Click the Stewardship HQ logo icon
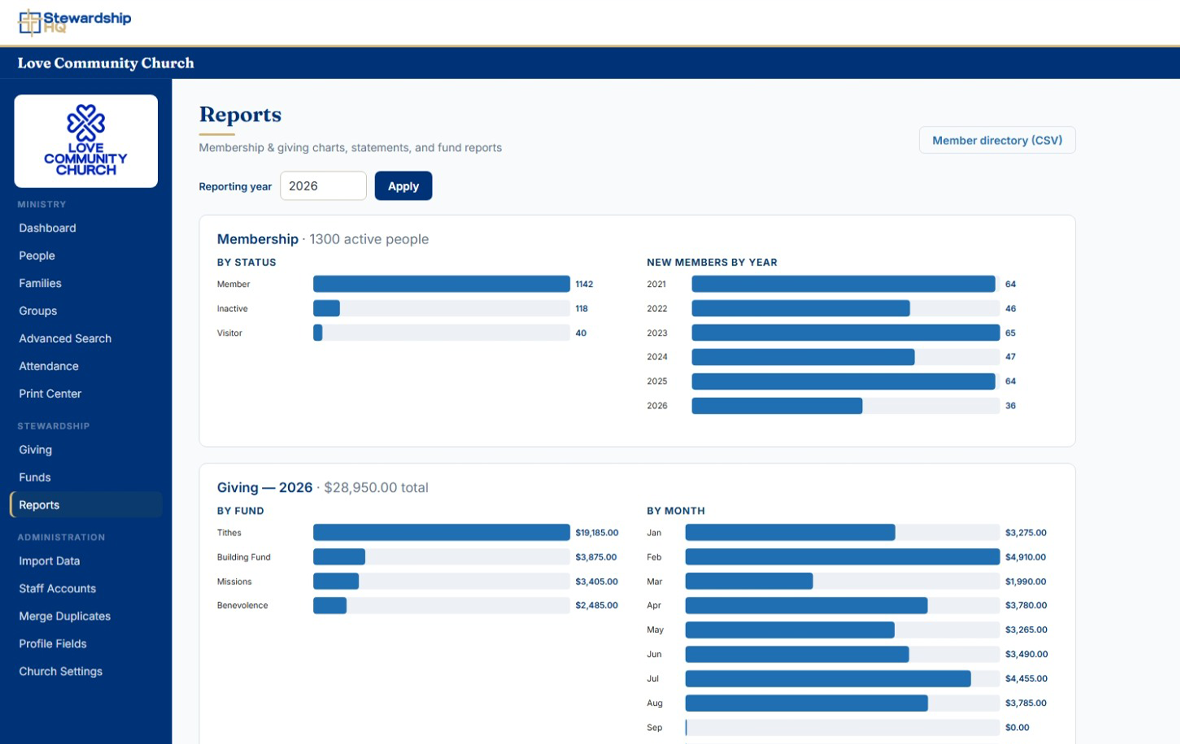This screenshot has height=744, width=1180. click(x=30, y=22)
